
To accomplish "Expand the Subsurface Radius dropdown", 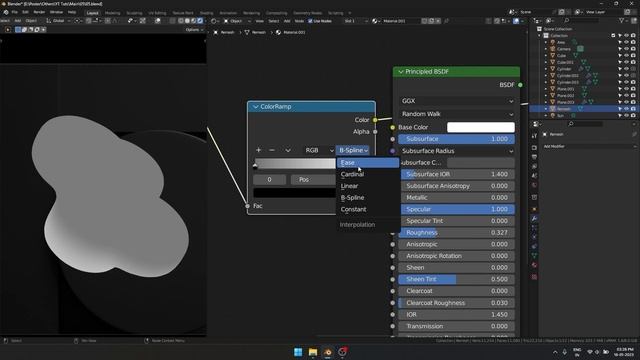I will 456,151.
